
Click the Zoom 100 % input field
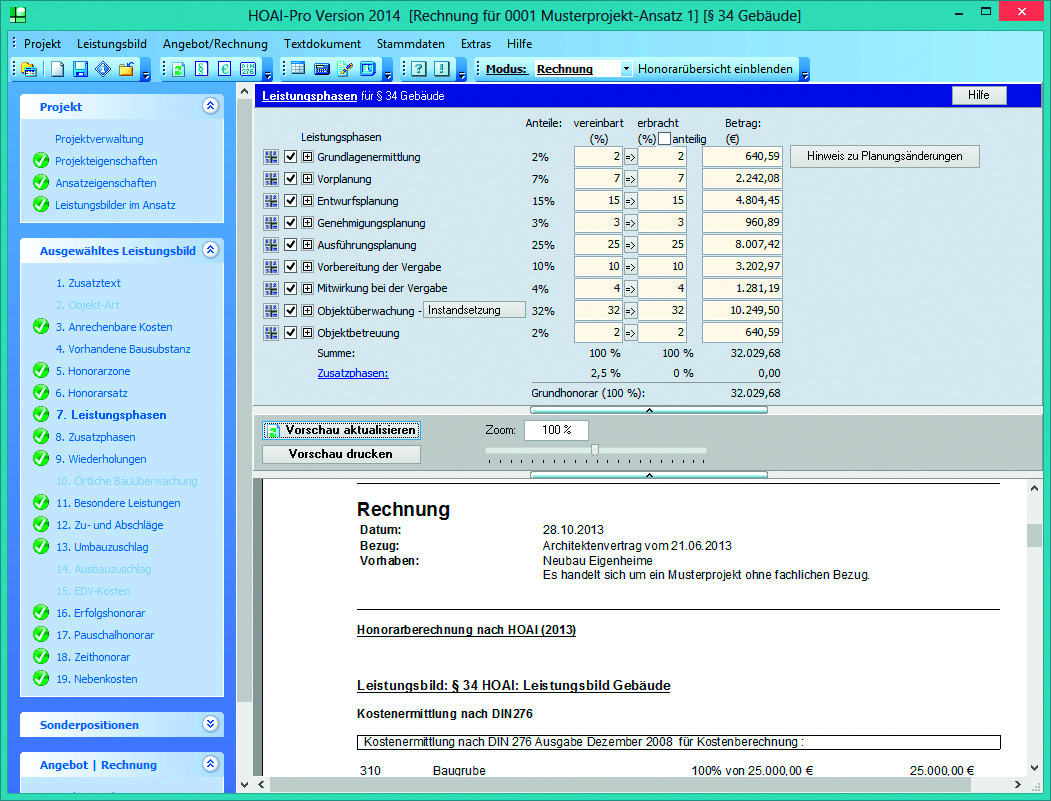click(556, 430)
